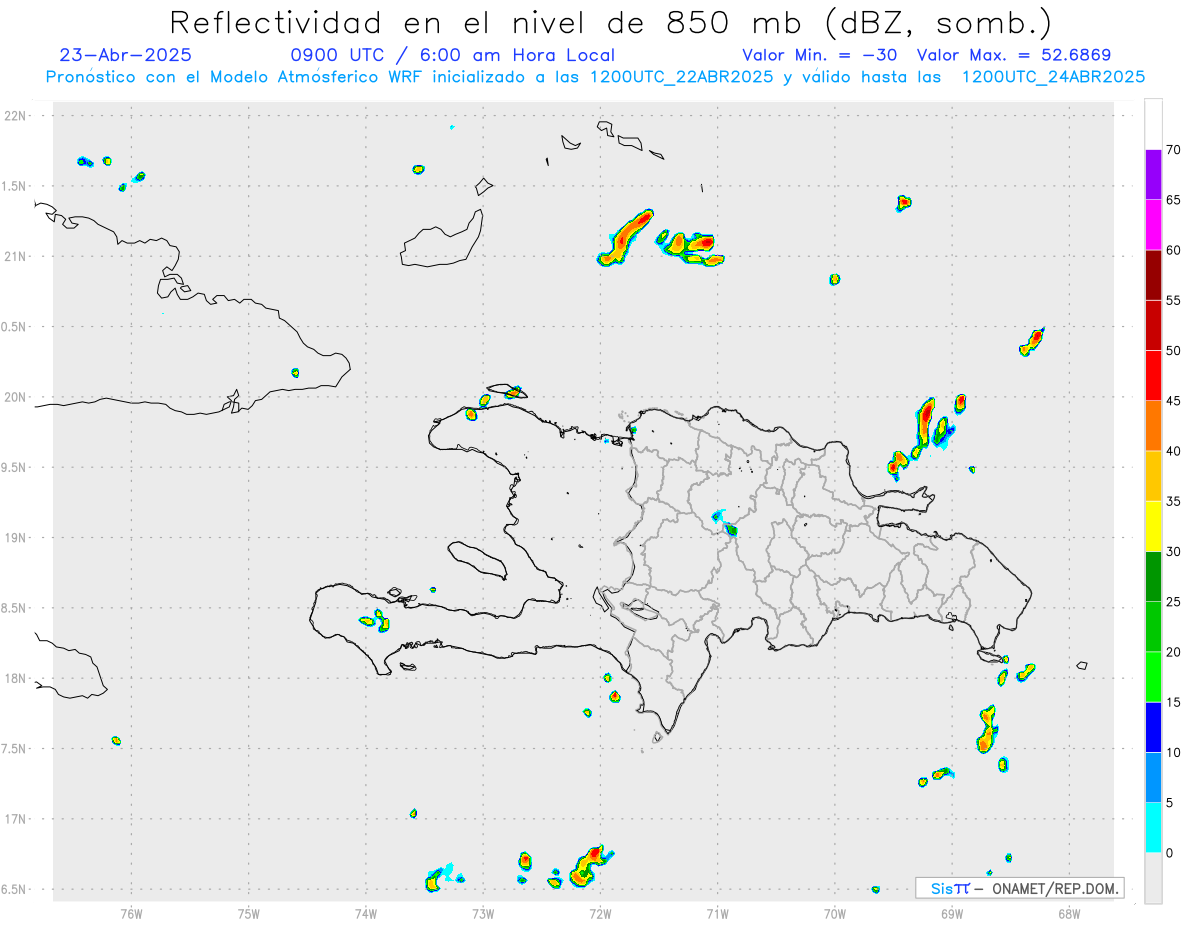The width and height of the screenshot is (1200, 927).
Task: Click the colorbar label '50'
Action: [1174, 351]
